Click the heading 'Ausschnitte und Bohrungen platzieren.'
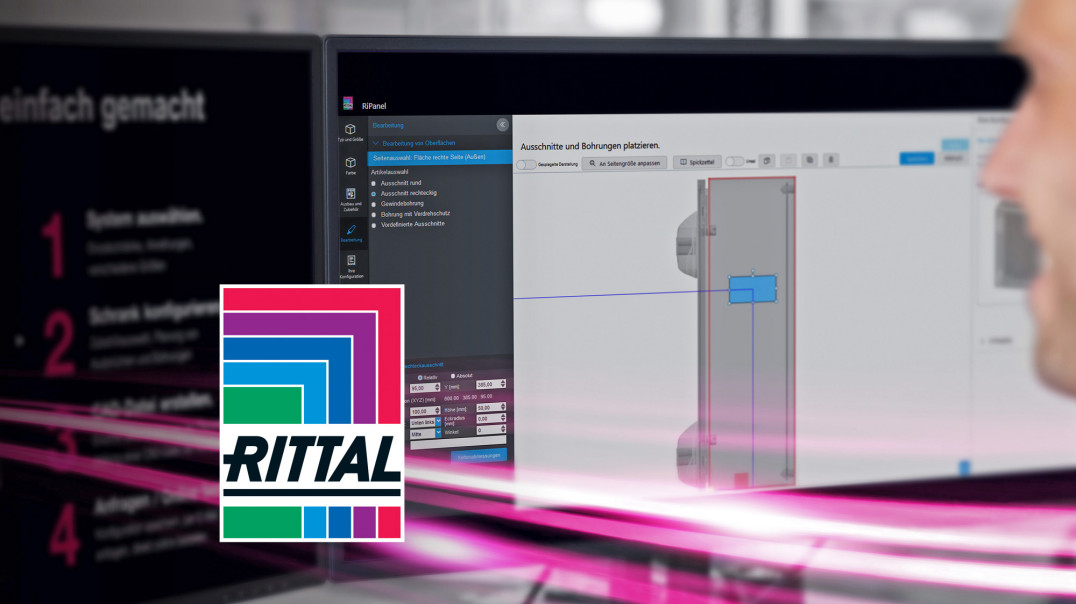The height and width of the screenshot is (604, 1076). point(590,146)
